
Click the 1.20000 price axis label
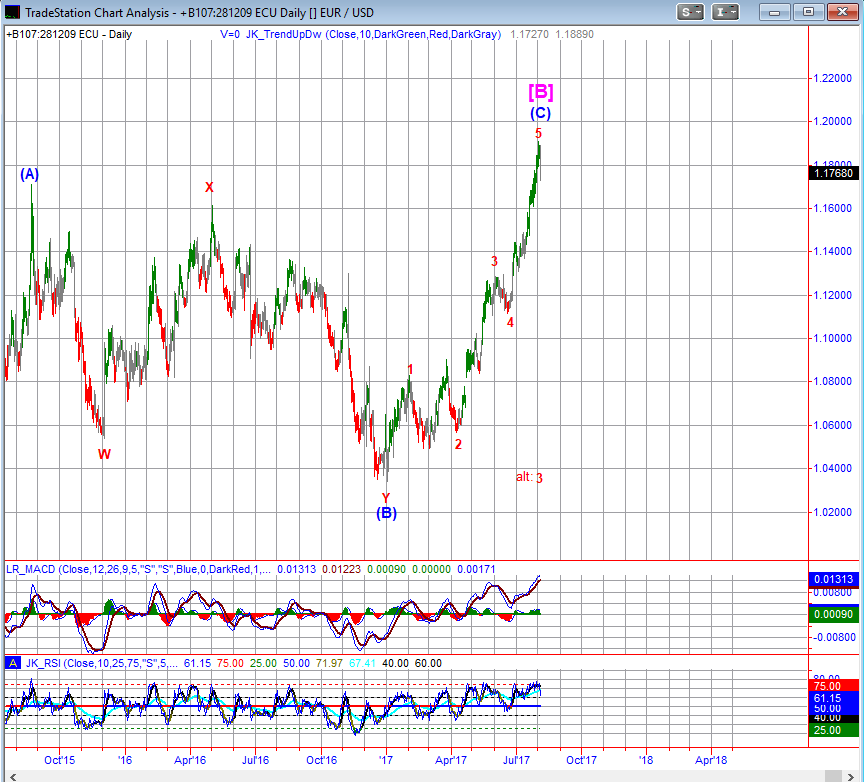833,121
